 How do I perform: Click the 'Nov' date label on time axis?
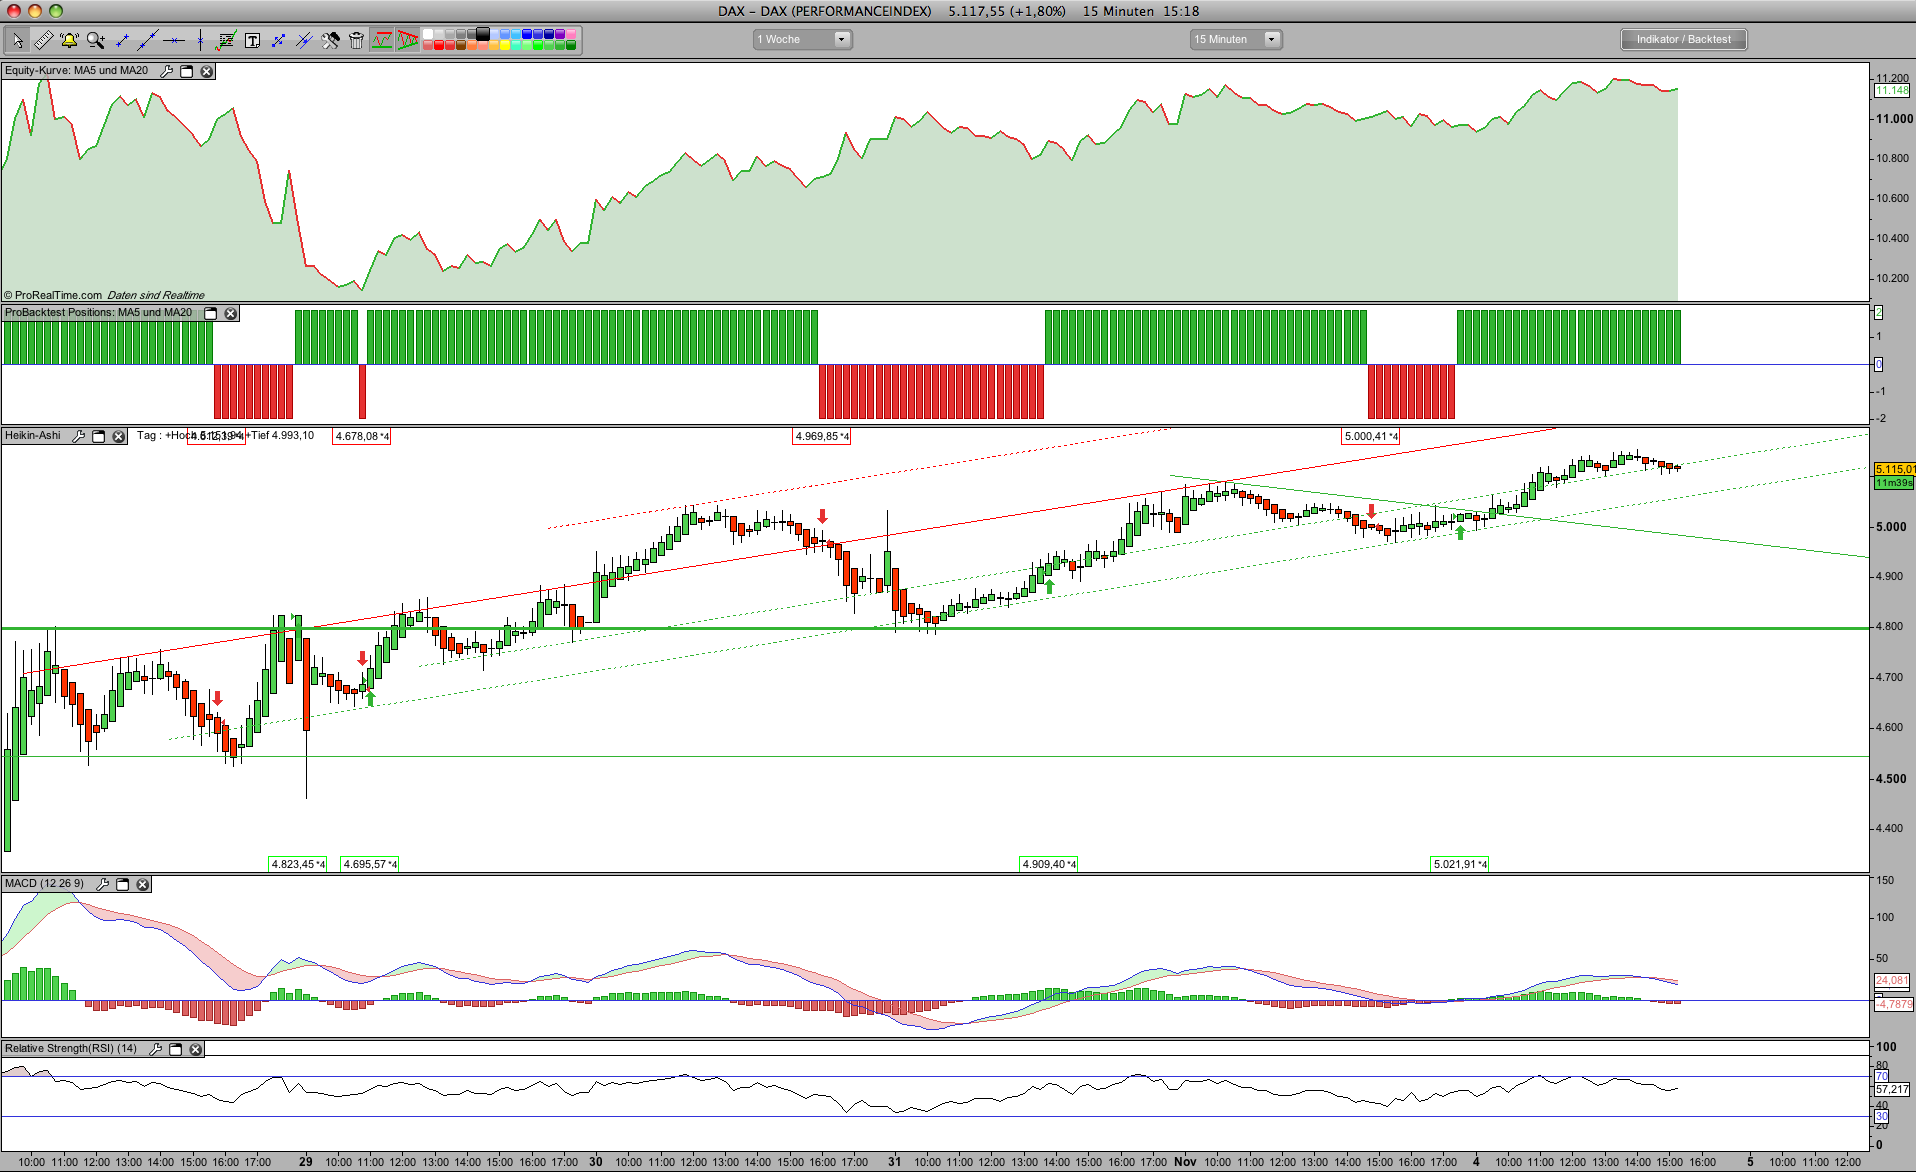pyautogui.click(x=1185, y=1162)
